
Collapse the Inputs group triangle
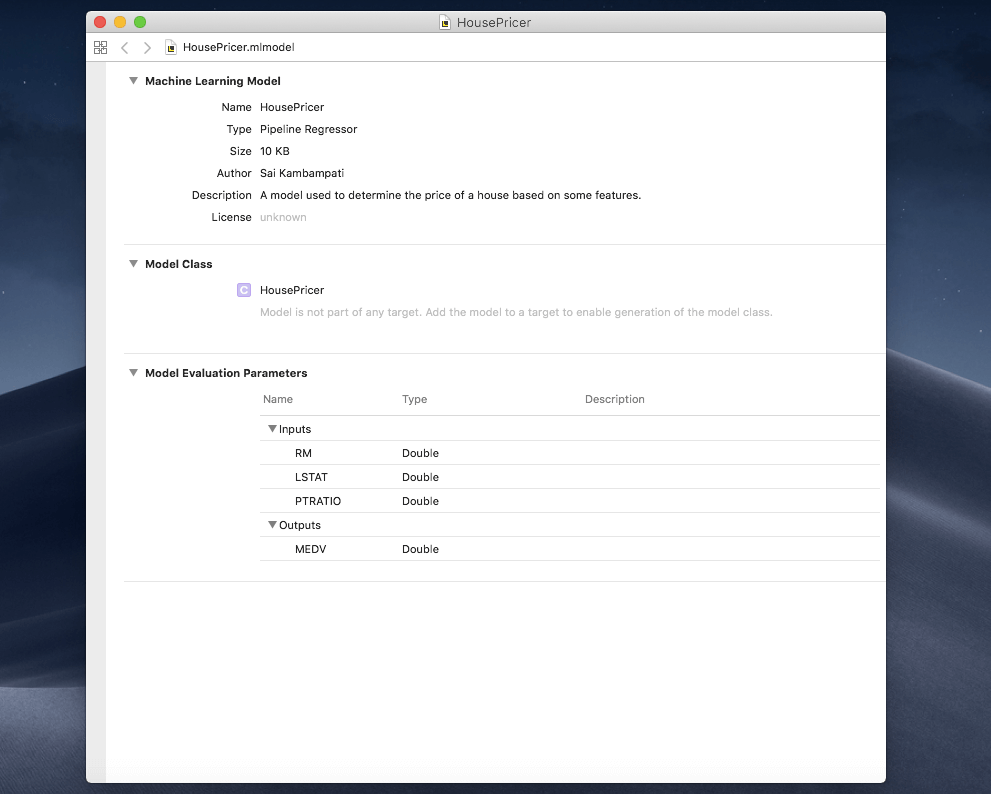(x=272, y=429)
